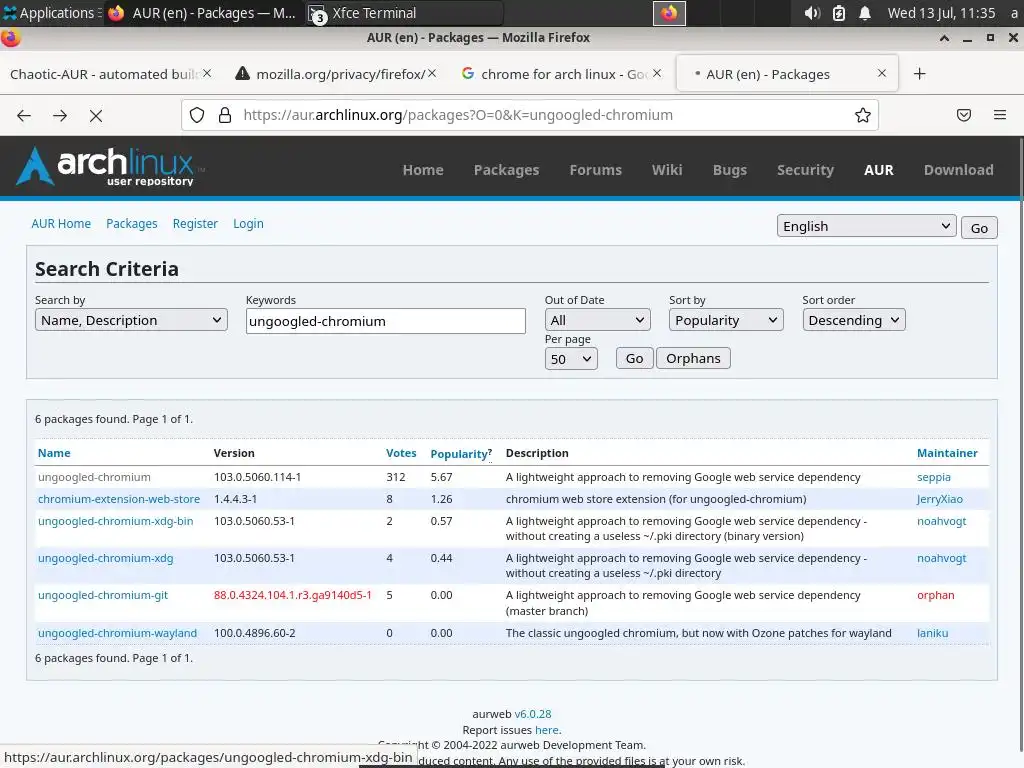The width and height of the screenshot is (1024, 768).
Task: Switch to the Chaotic-AUR tab
Action: coord(104,74)
